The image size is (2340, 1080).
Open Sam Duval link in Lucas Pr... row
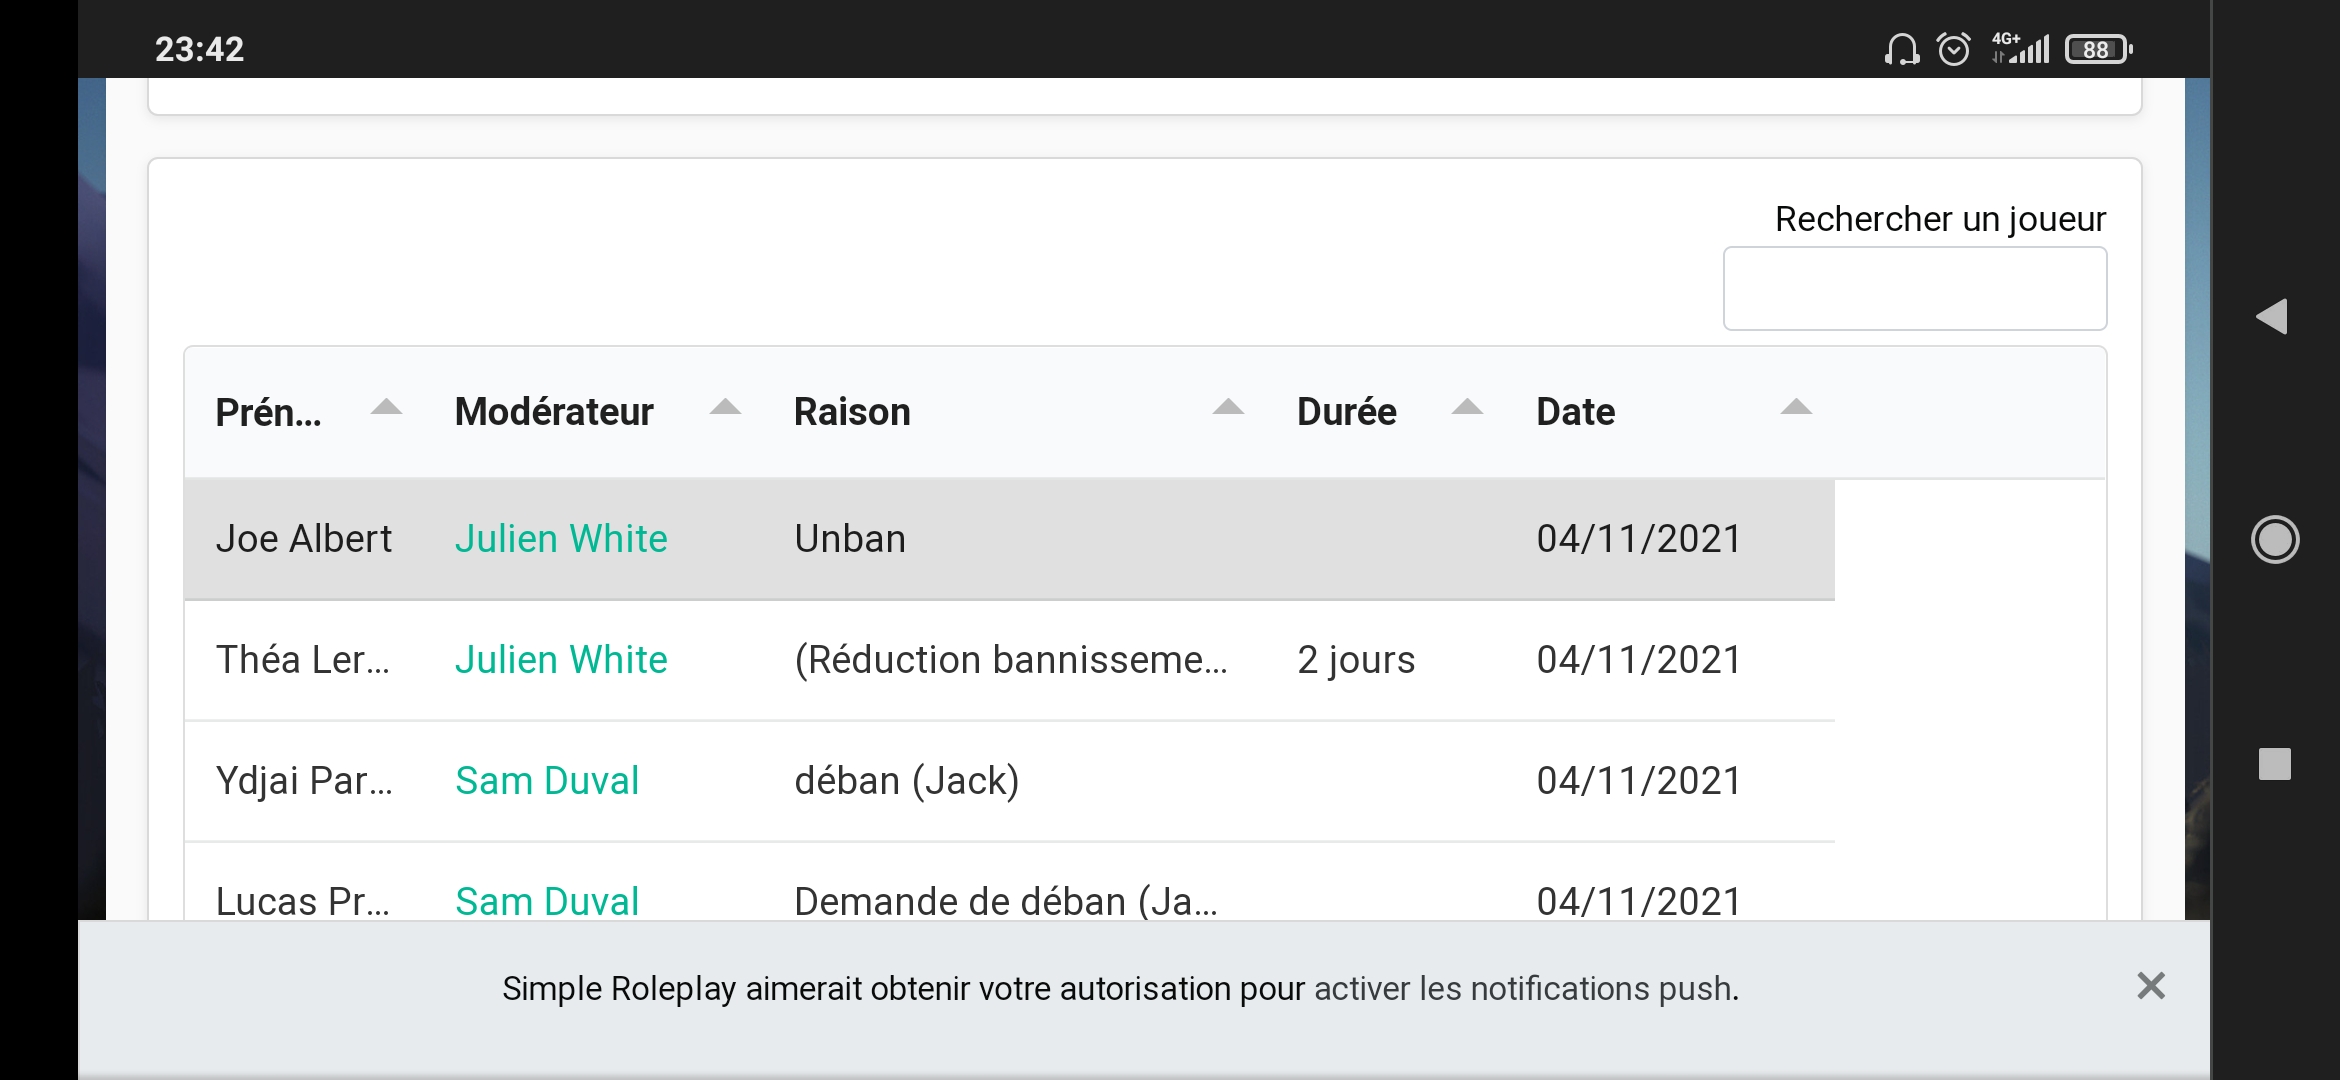point(547,902)
